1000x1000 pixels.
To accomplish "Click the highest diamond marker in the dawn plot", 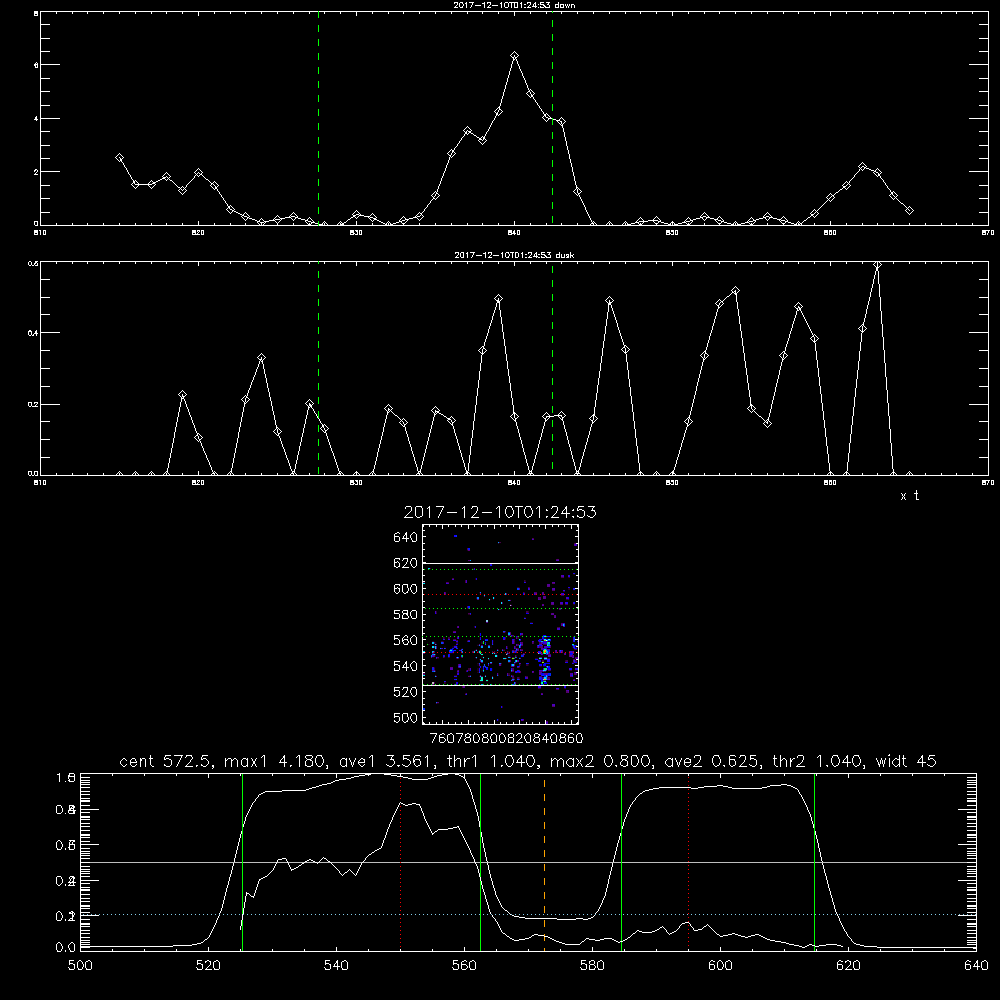I will 515,55.
